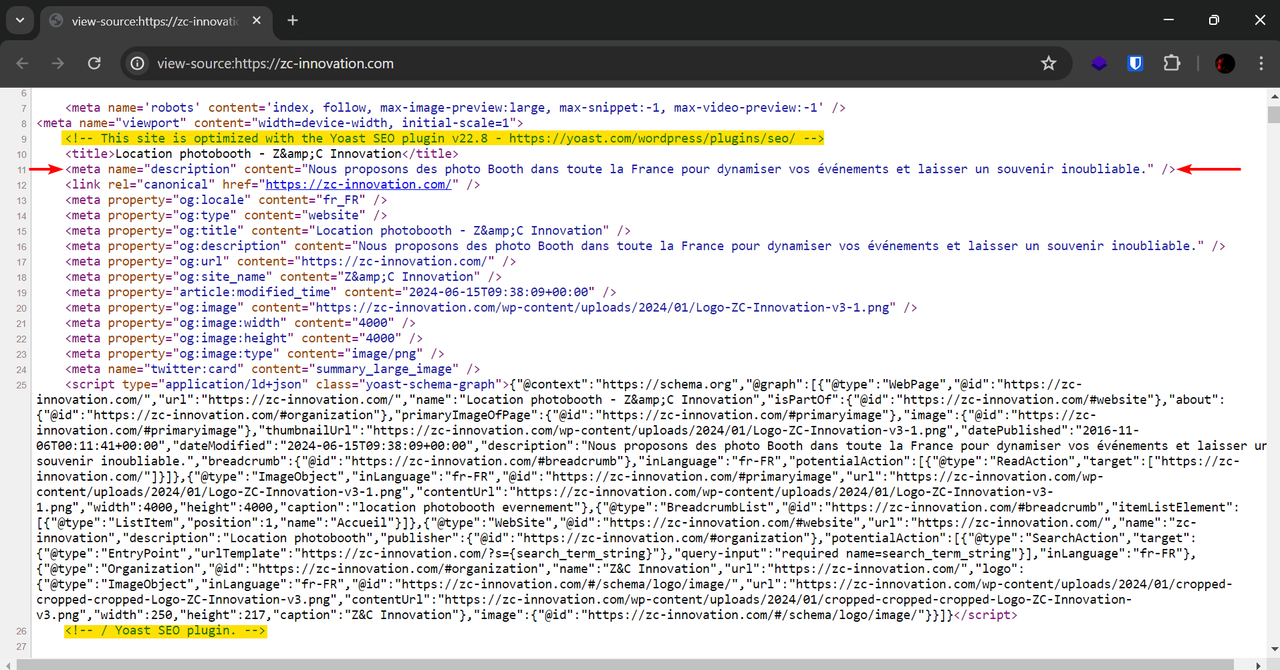Click the og:image:width 4000 line
1280x670 pixels.
click(x=240, y=322)
